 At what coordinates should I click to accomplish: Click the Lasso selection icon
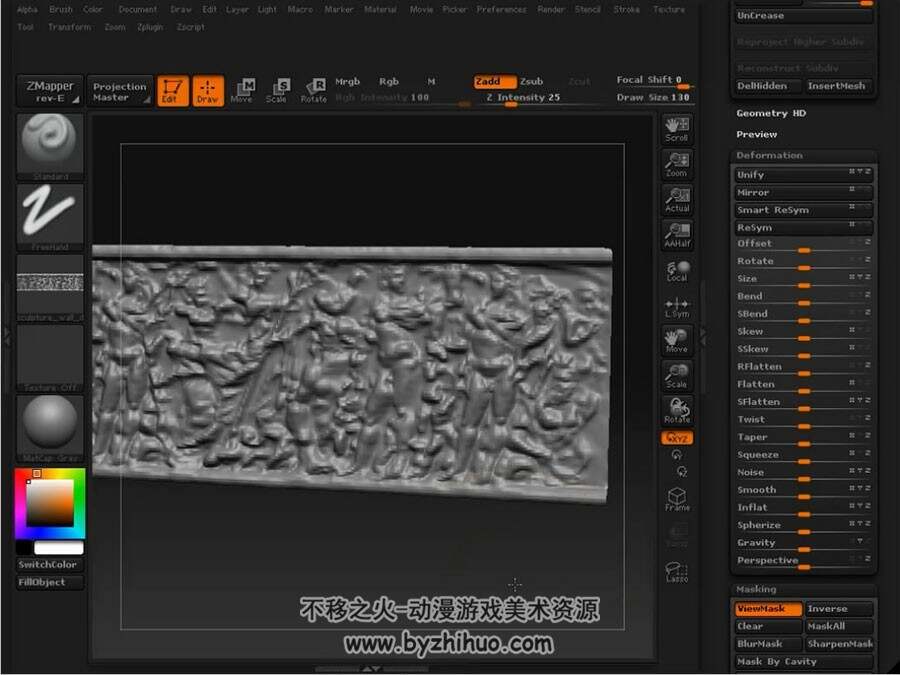pyautogui.click(x=677, y=572)
